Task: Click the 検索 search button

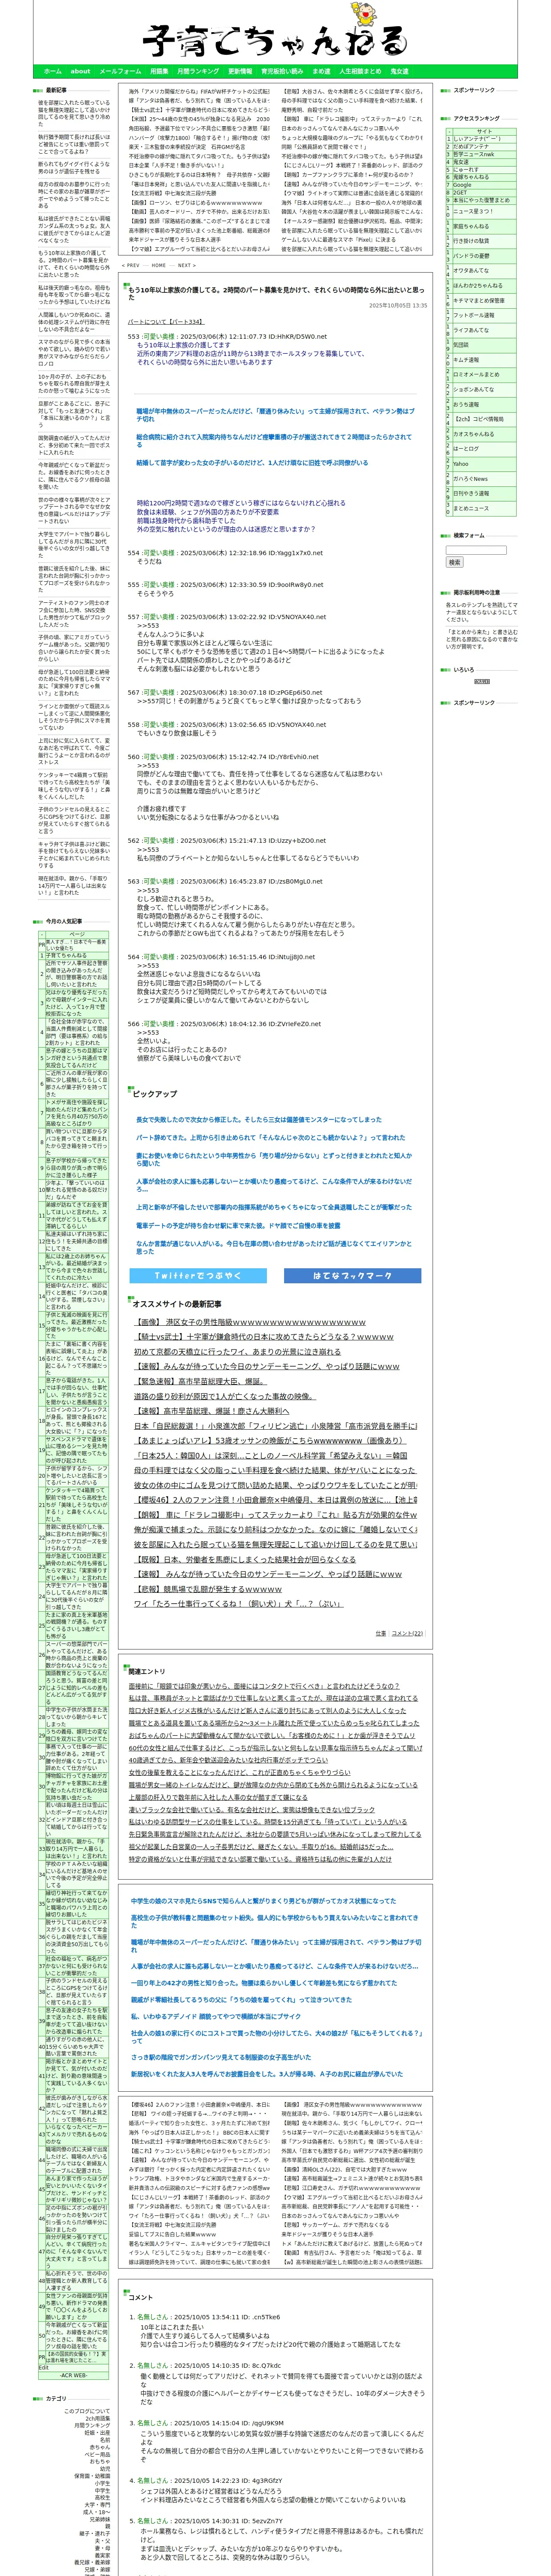Action: [455, 562]
